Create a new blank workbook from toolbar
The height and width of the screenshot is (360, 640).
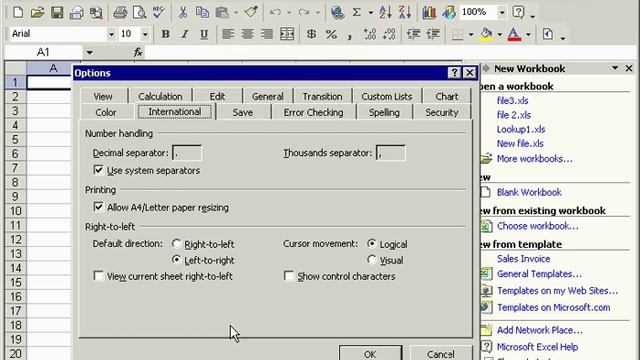[x=18, y=12]
